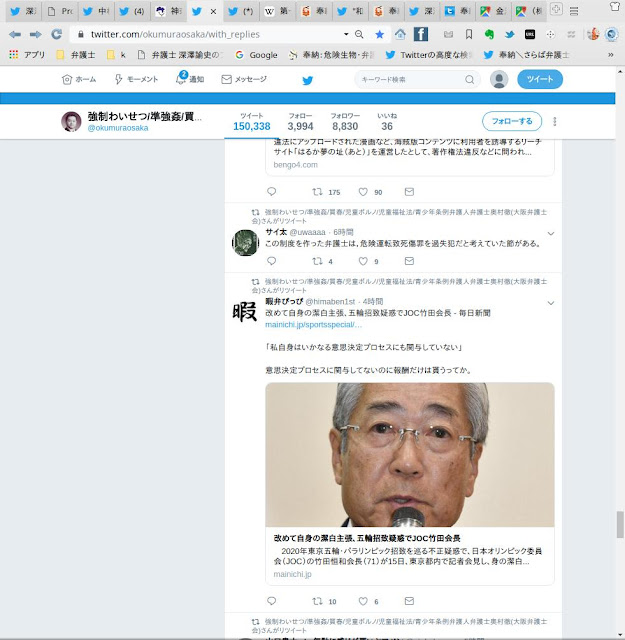Click the zoom magnifier in address bar

coord(359,34)
